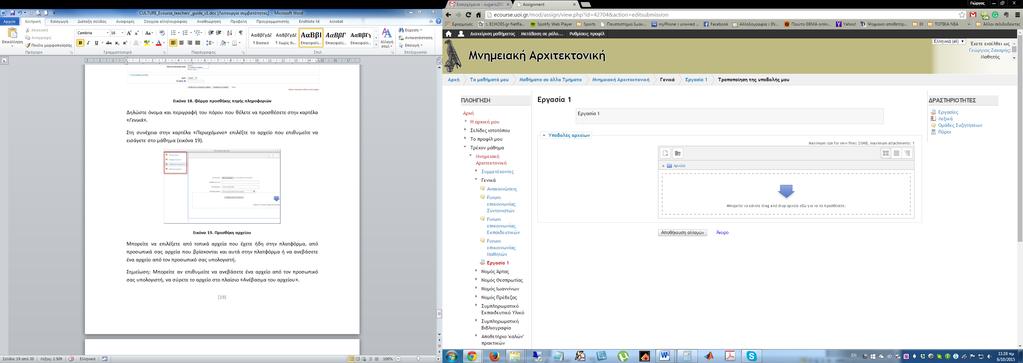This screenshot has width=1023, height=363.
Task: Open the font color dropdown arrow
Action: tap(164, 43)
